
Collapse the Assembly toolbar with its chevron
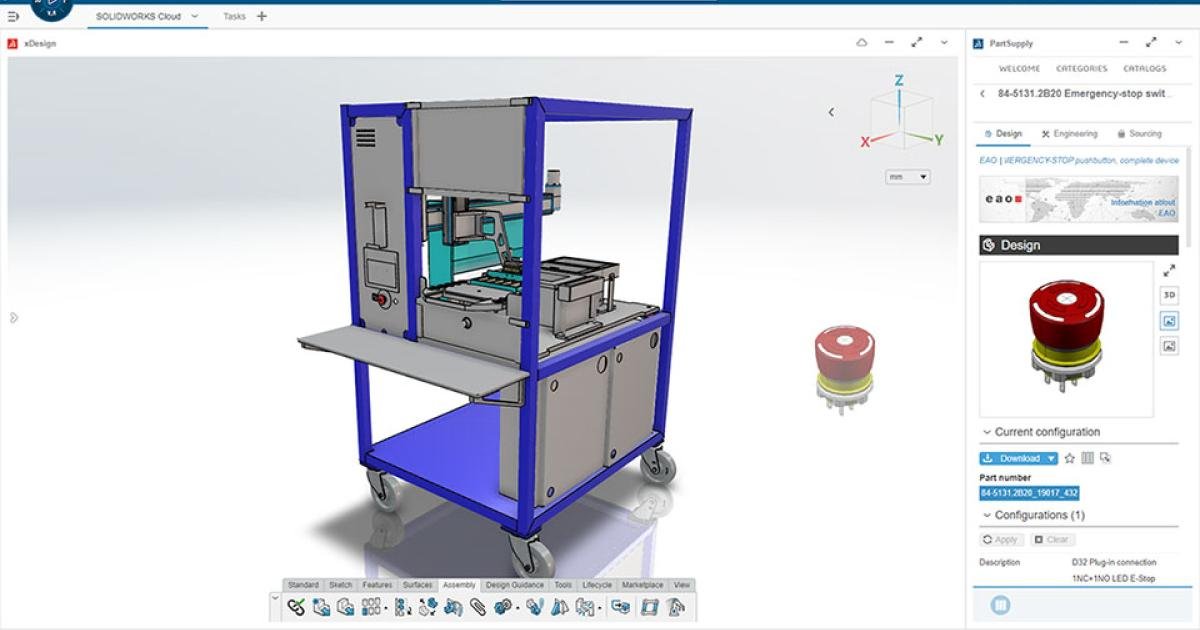click(x=275, y=598)
